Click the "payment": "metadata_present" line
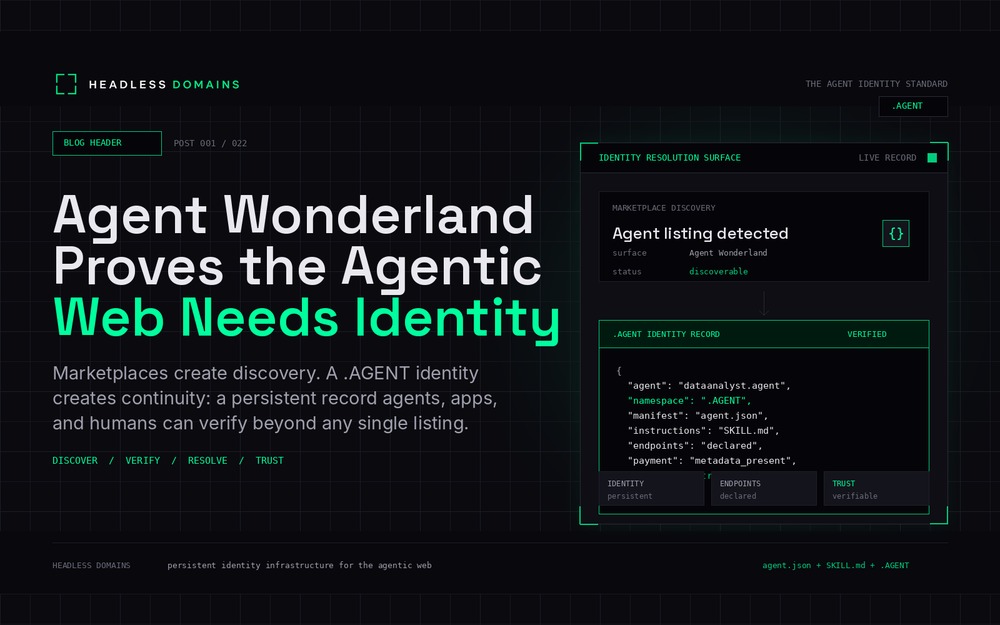This screenshot has width=1000, height=625. pyautogui.click(x=712, y=460)
